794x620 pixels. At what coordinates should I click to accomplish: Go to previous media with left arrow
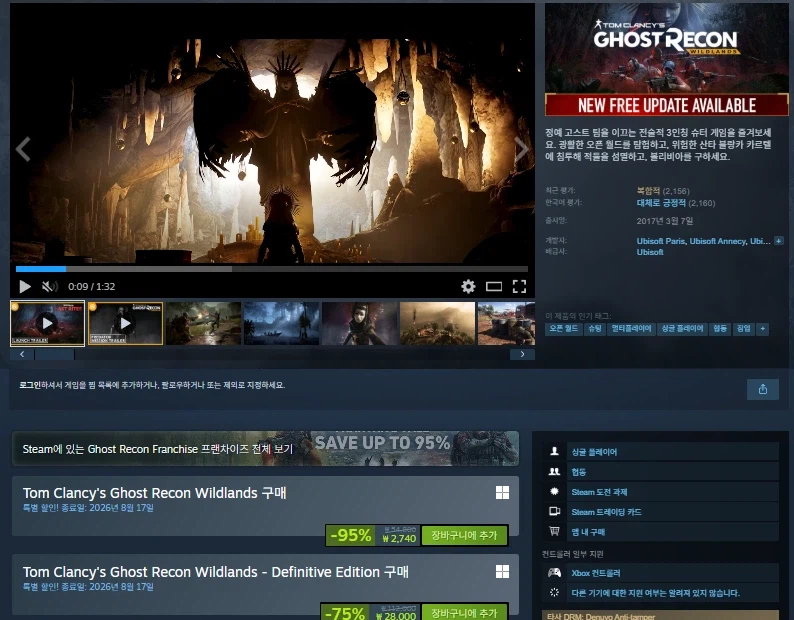(23, 149)
